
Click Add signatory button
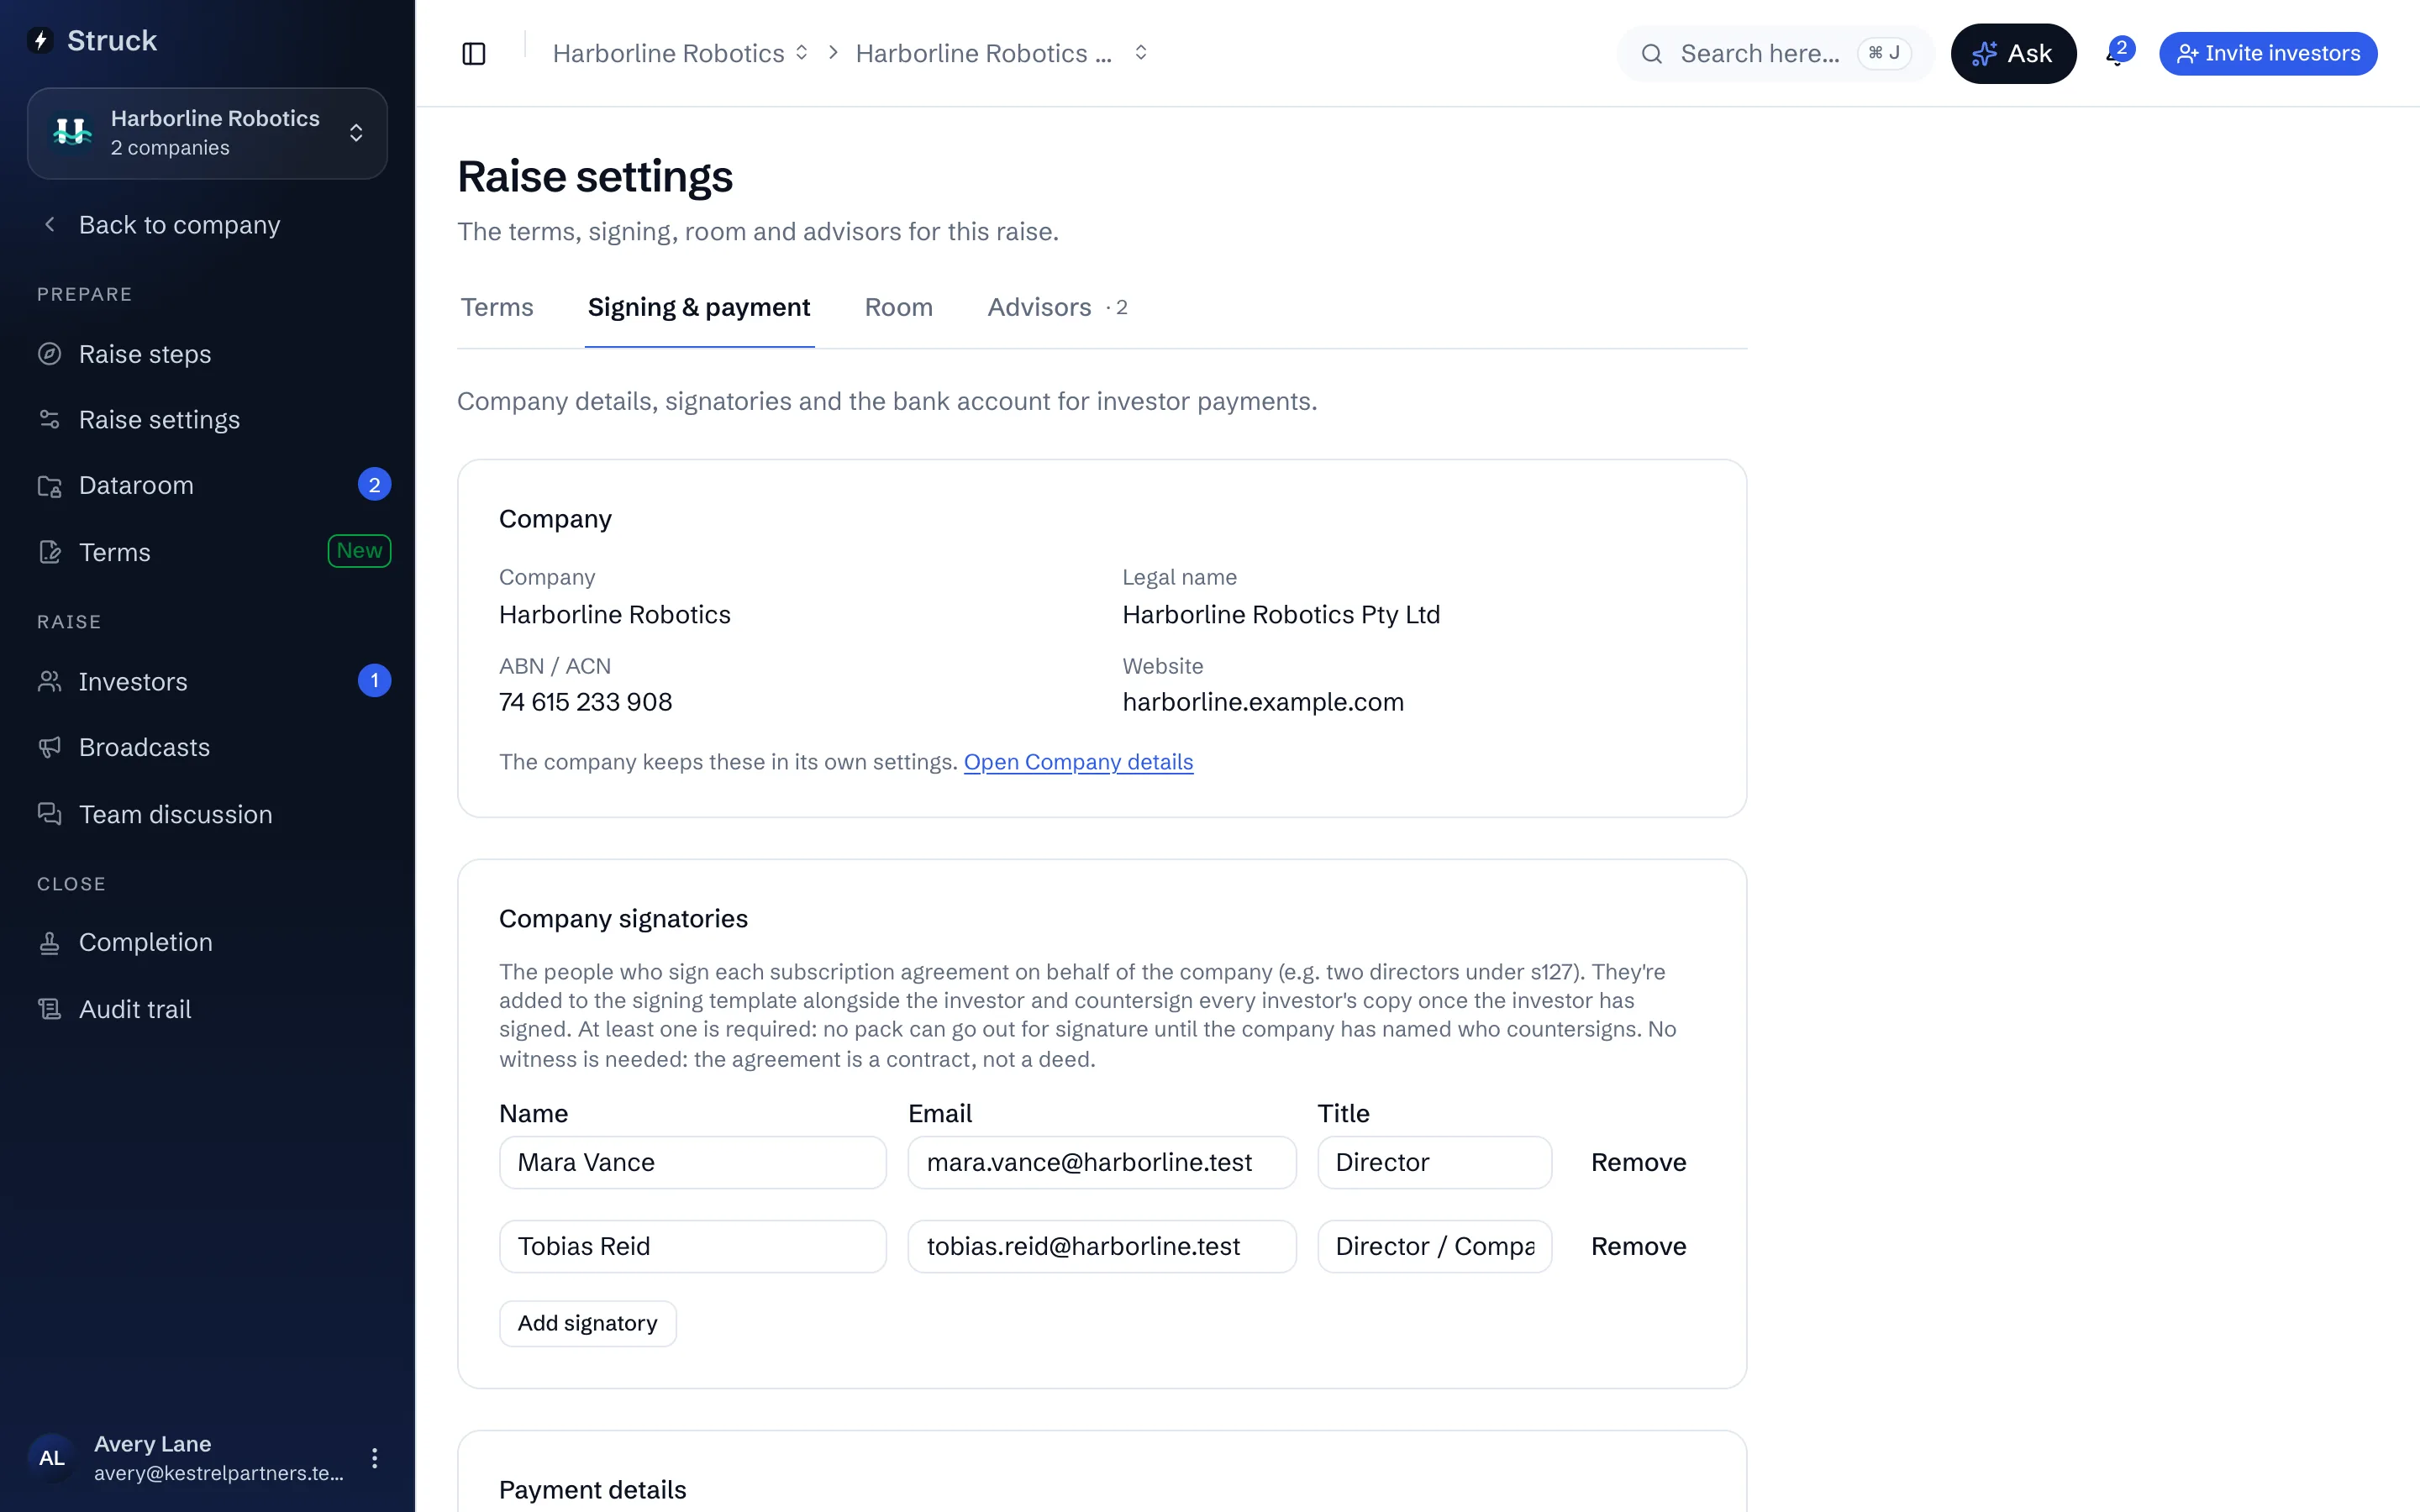[x=588, y=1323]
